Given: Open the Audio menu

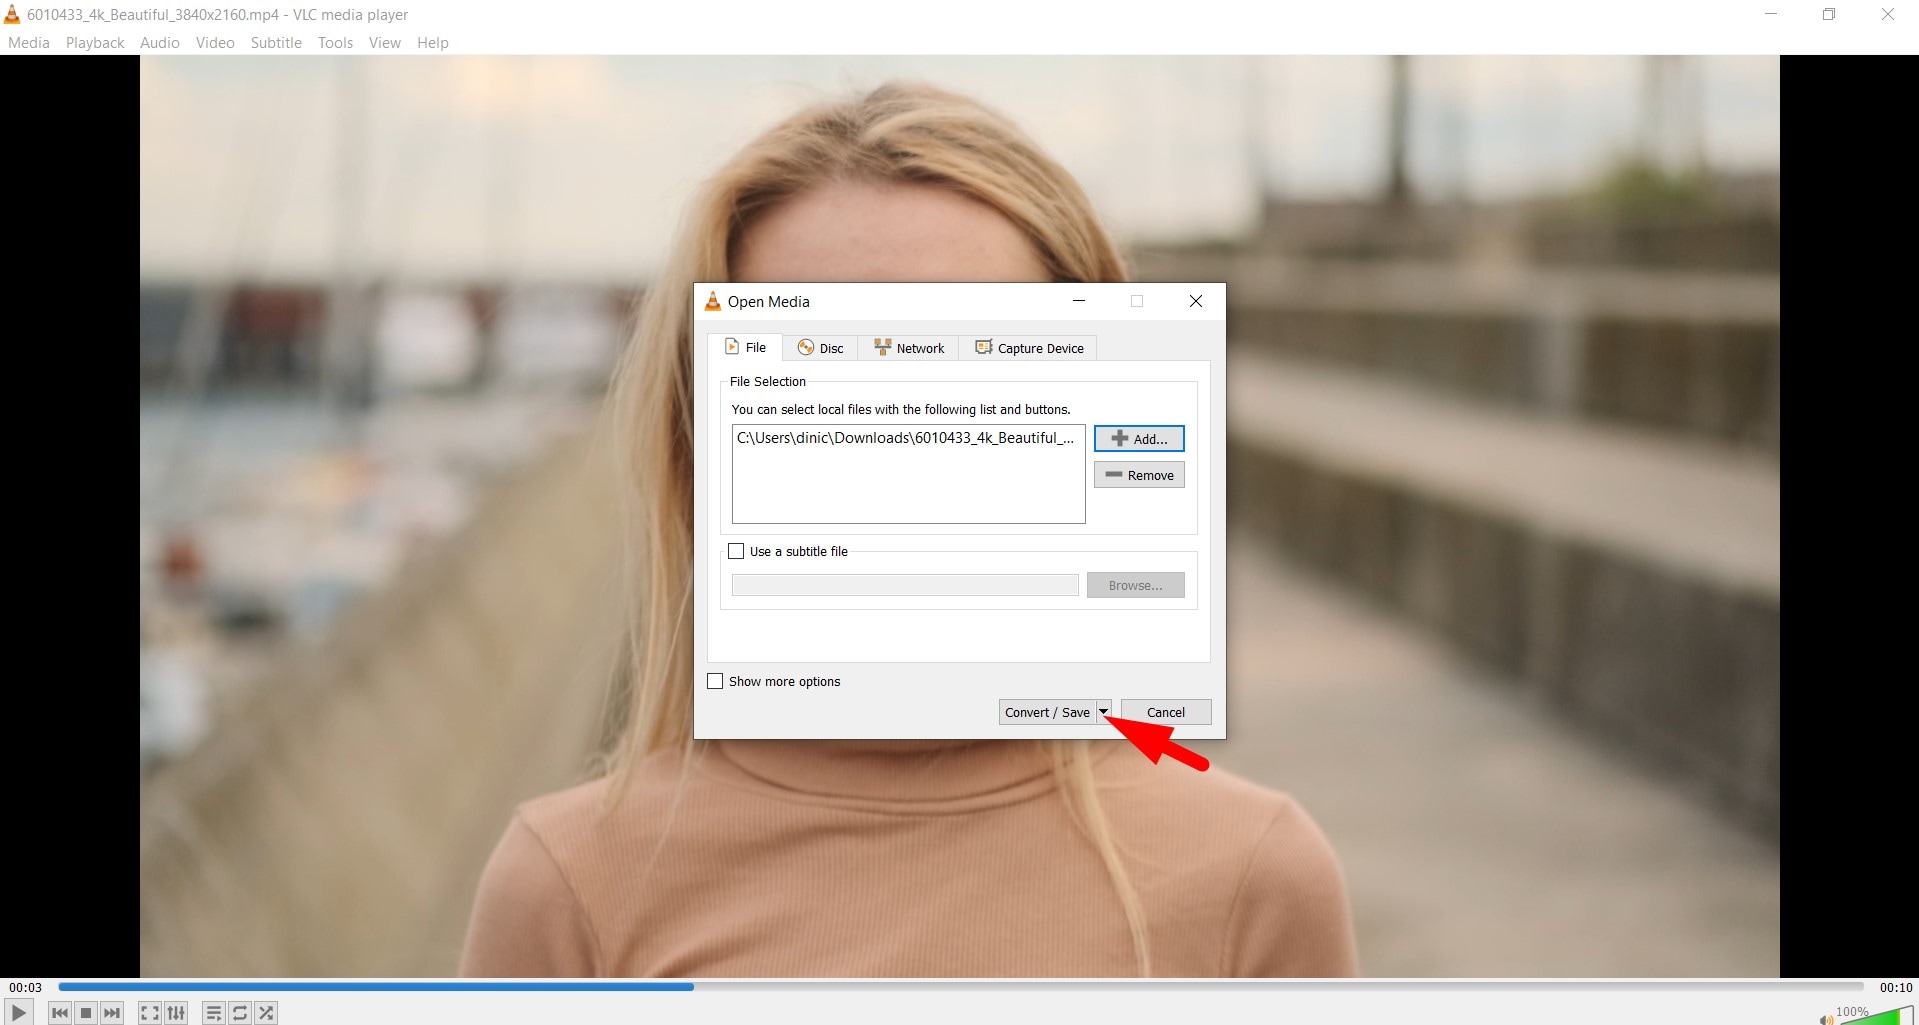Looking at the screenshot, I should click(x=160, y=43).
